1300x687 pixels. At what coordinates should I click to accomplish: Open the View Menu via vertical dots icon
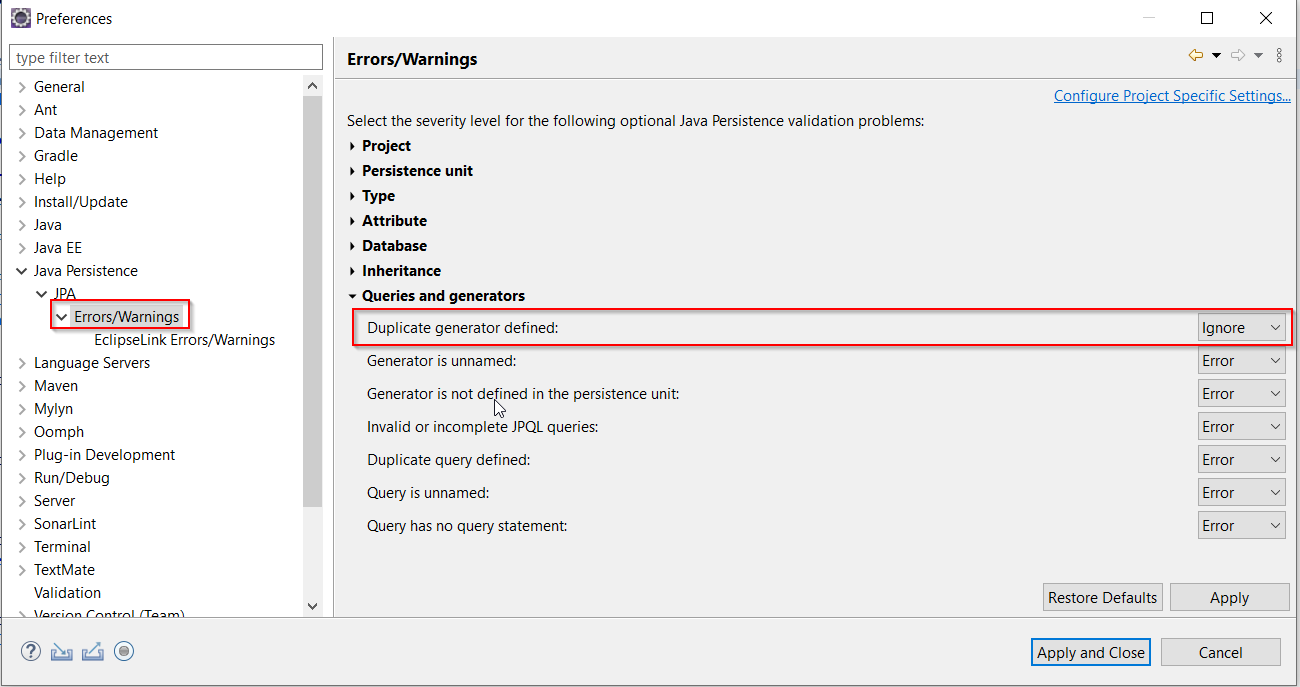coord(1279,55)
